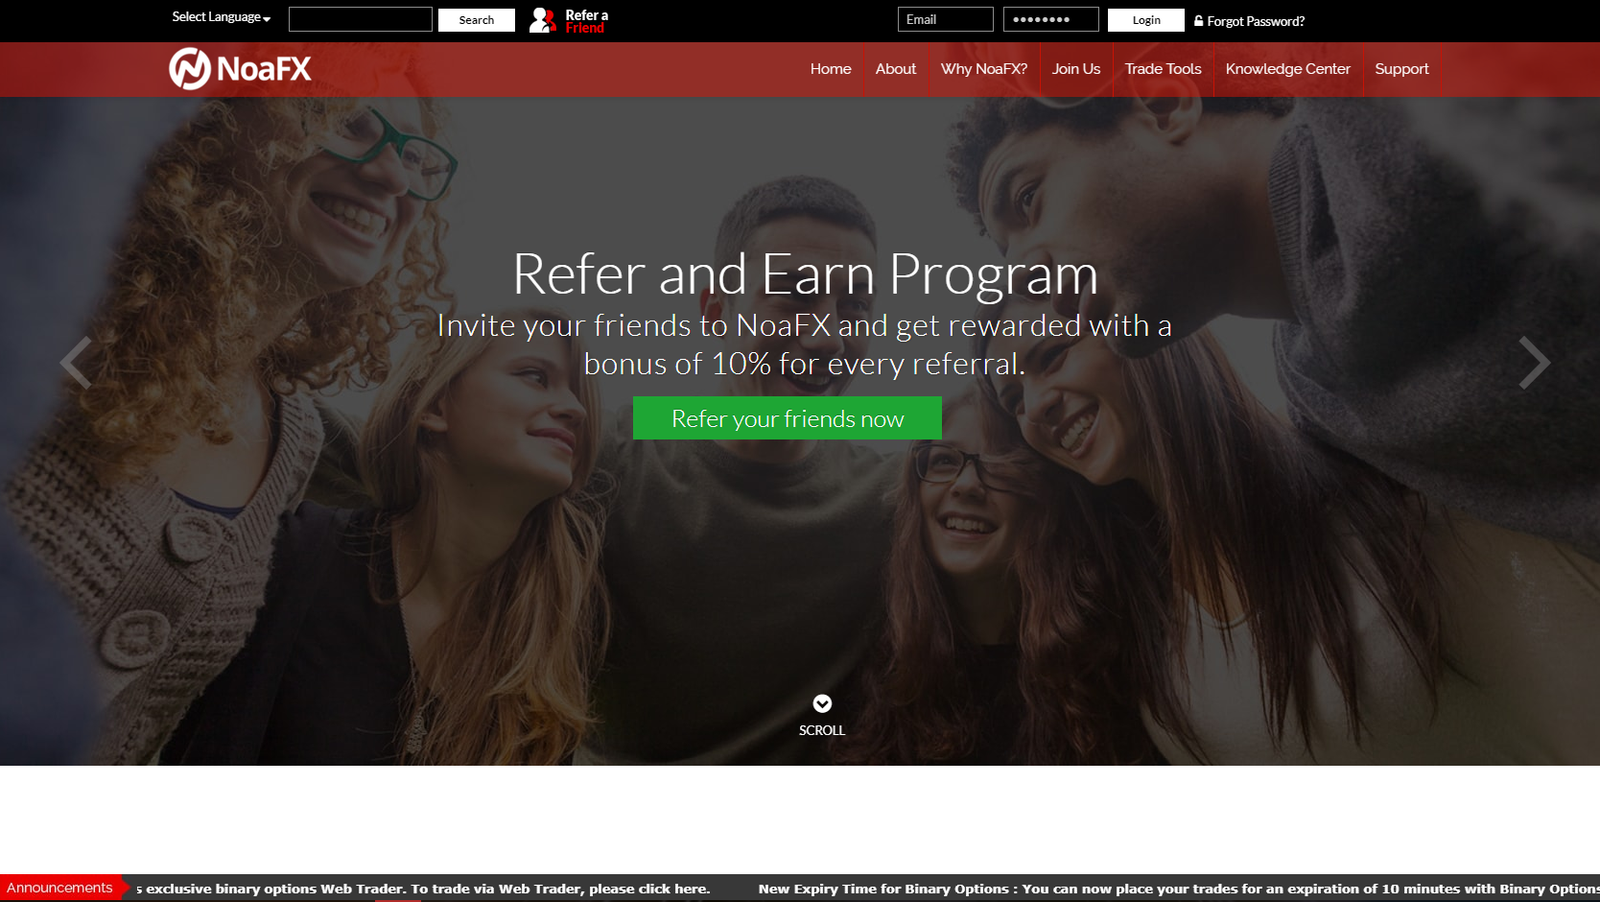Click the Search button
The height and width of the screenshot is (902, 1600).
pos(476,20)
